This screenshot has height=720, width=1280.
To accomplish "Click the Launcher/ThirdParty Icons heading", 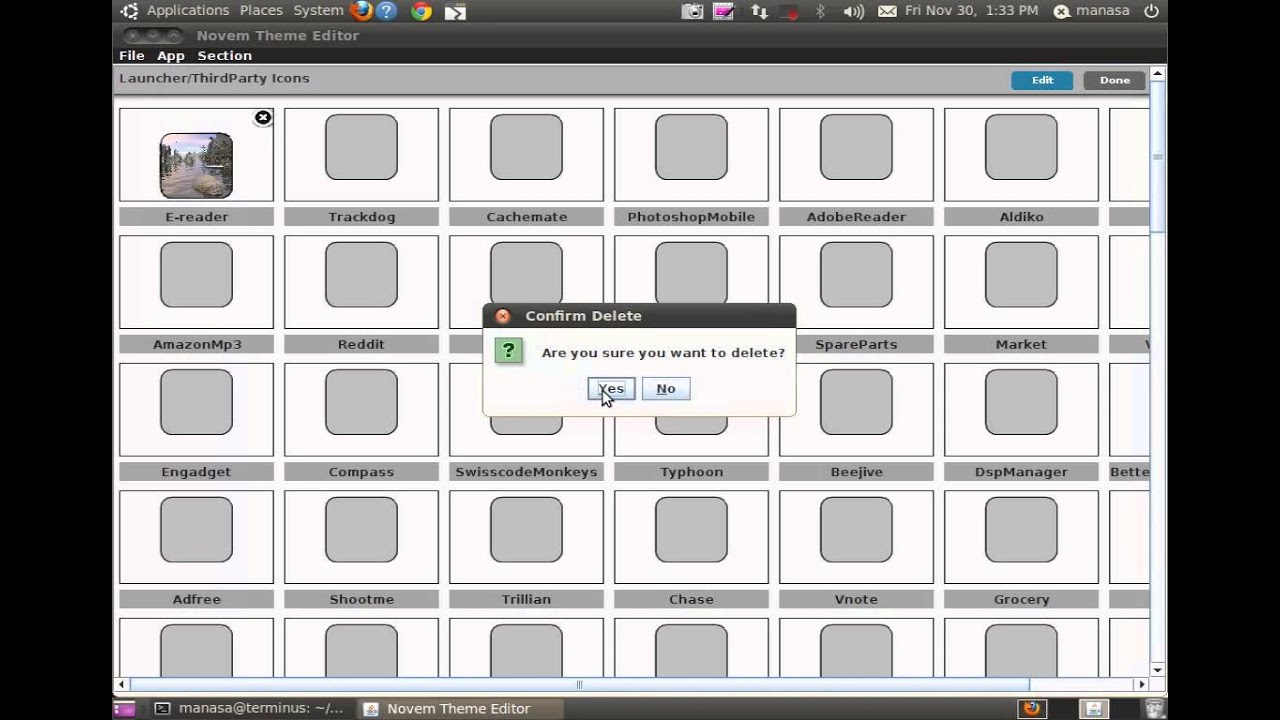I will coord(214,78).
